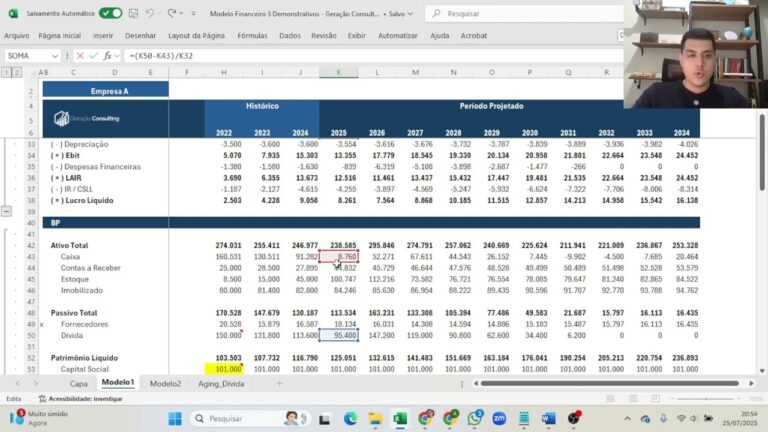768x432 pixels.
Task: Open the Name Box dropdown arrow
Action: point(56,55)
